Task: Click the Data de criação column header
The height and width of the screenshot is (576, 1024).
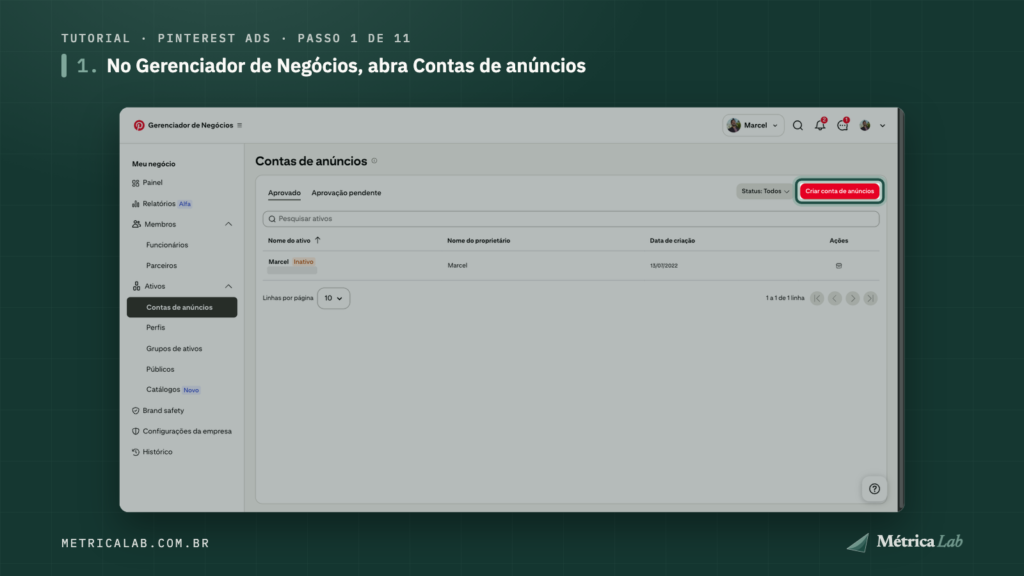Action: (672, 240)
